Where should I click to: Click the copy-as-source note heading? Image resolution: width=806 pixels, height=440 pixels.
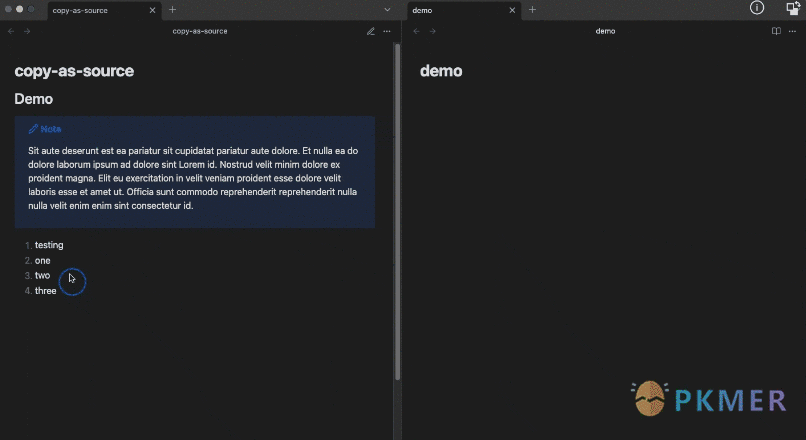(x=74, y=71)
